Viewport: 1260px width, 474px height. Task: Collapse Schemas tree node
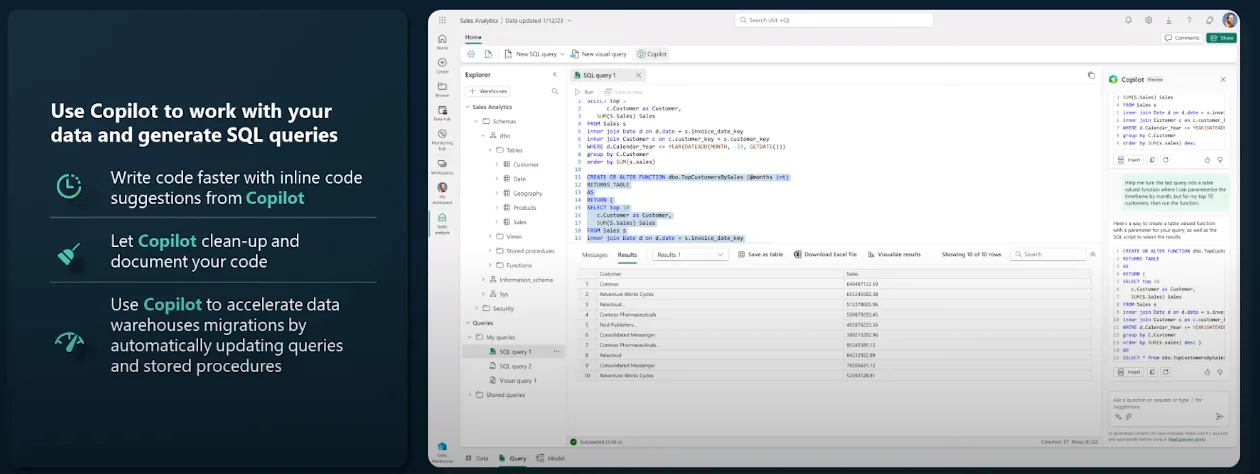point(475,120)
